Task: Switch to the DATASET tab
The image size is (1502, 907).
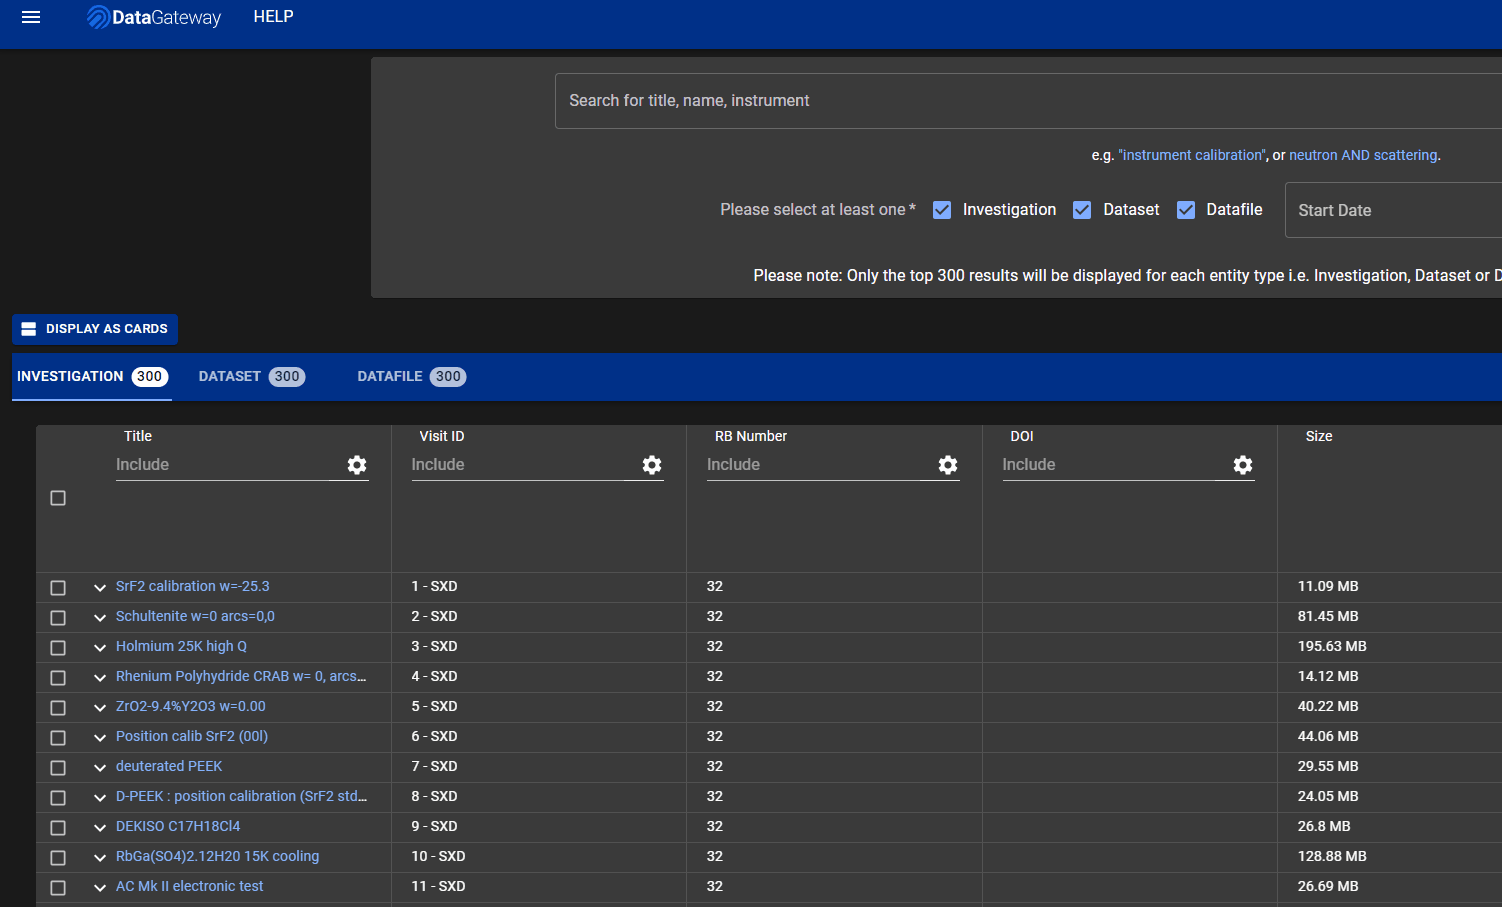Action: point(250,376)
